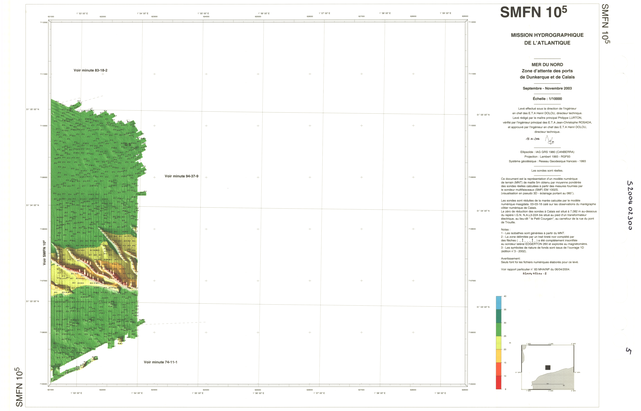Image resolution: width=641 pixels, height=411 pixels.
Task: Pick the red swatch at bottom of depth legend
Action: coord(498,383)
